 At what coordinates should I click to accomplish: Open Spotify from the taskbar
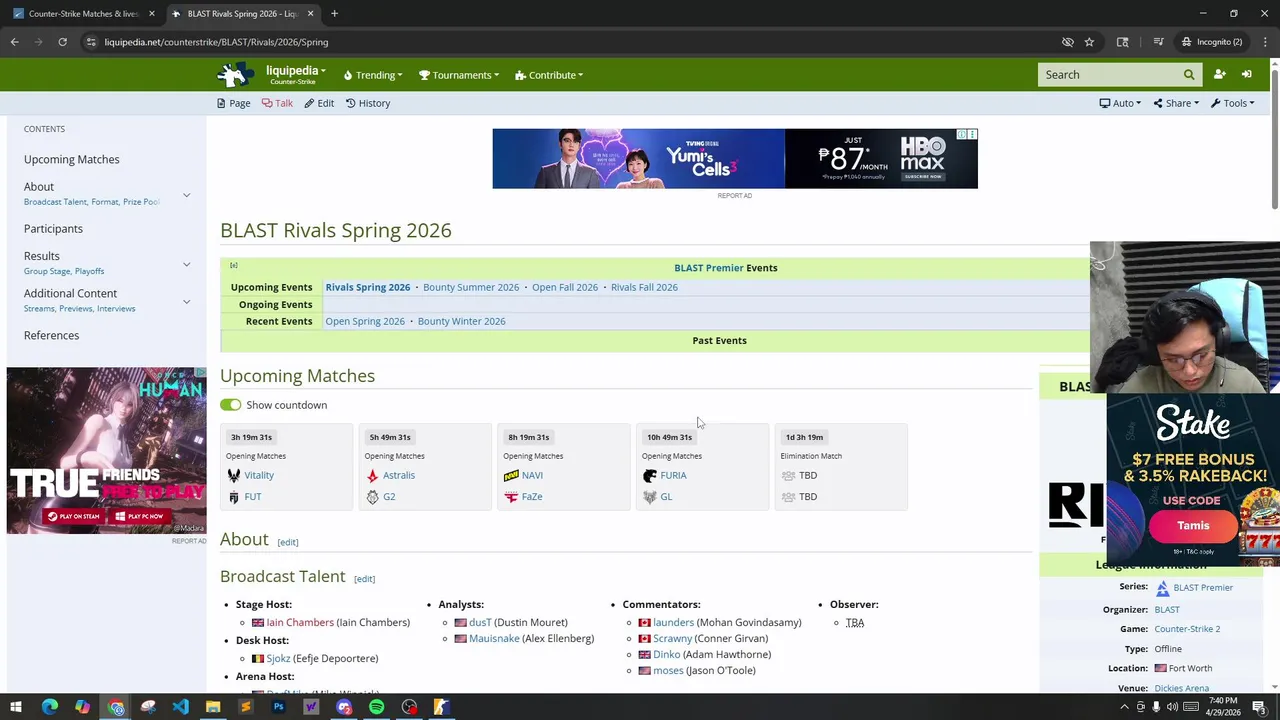coord(376,707)
